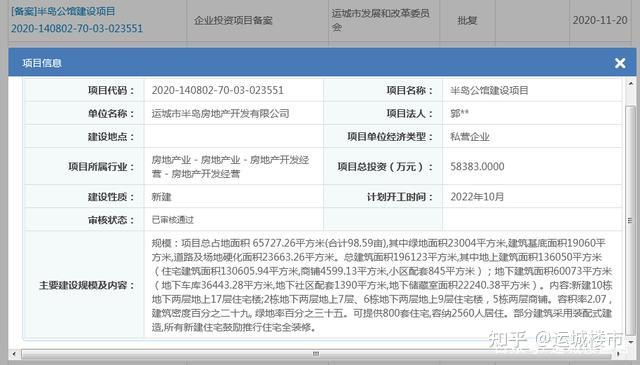
Task: Click the 项目名称 field label
Action: (409, 90)
